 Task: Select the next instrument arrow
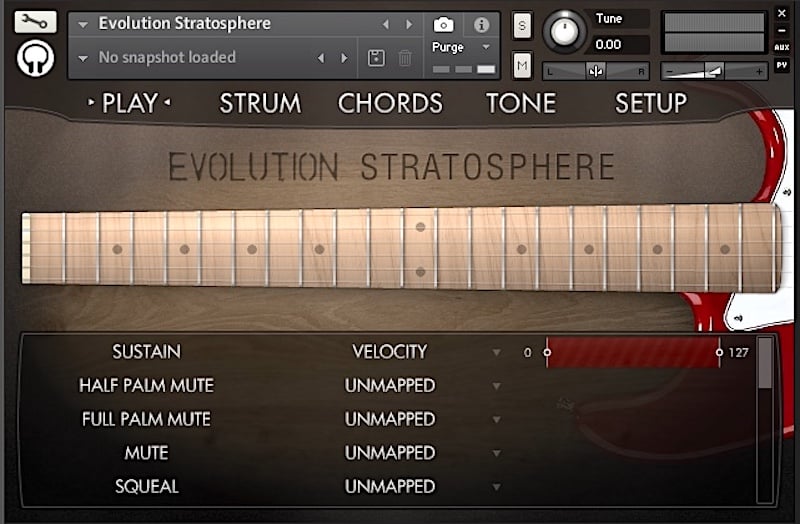coord(409,24)
